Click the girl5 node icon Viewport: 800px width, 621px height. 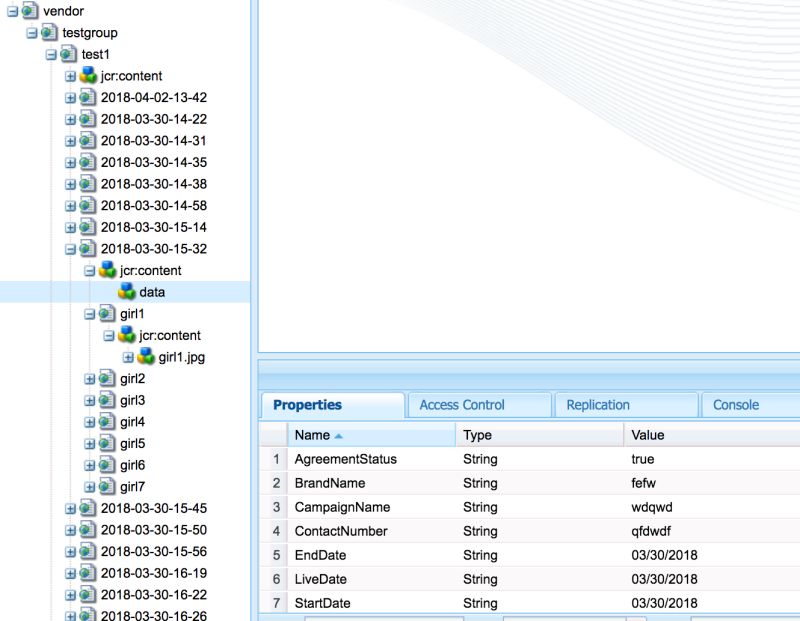(x=105, y=443)
